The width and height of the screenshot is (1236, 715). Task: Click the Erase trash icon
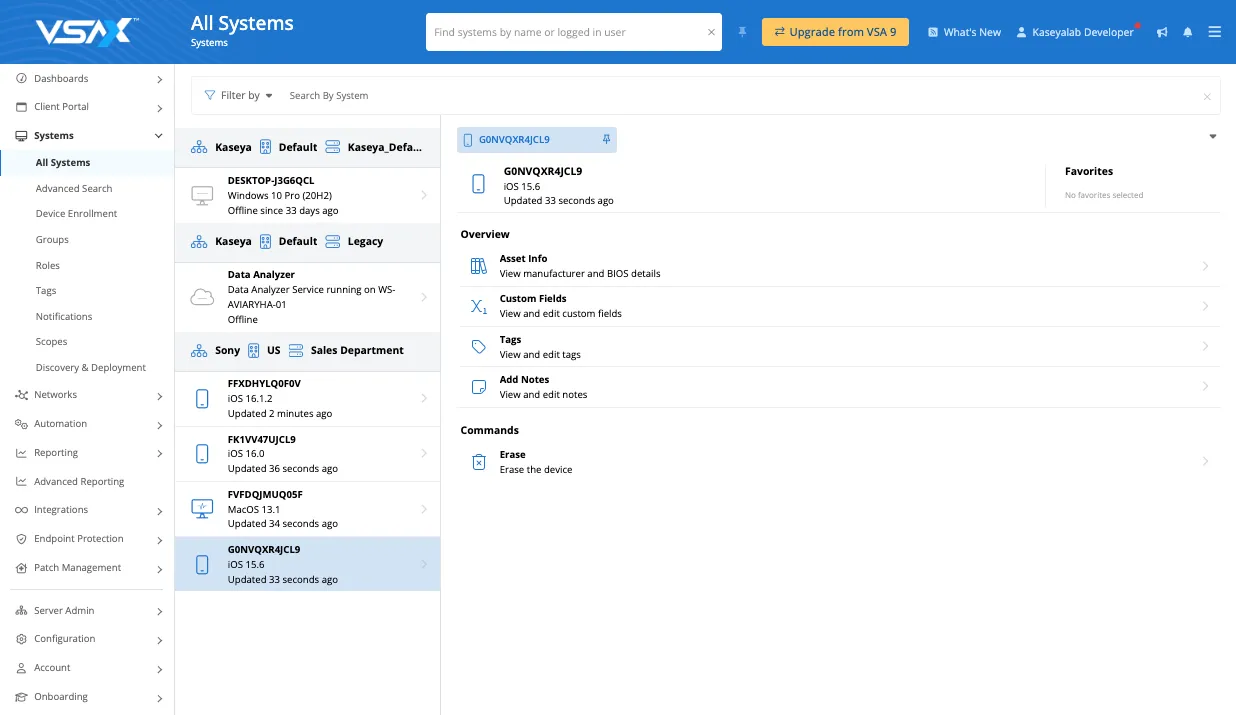point(479,462)
